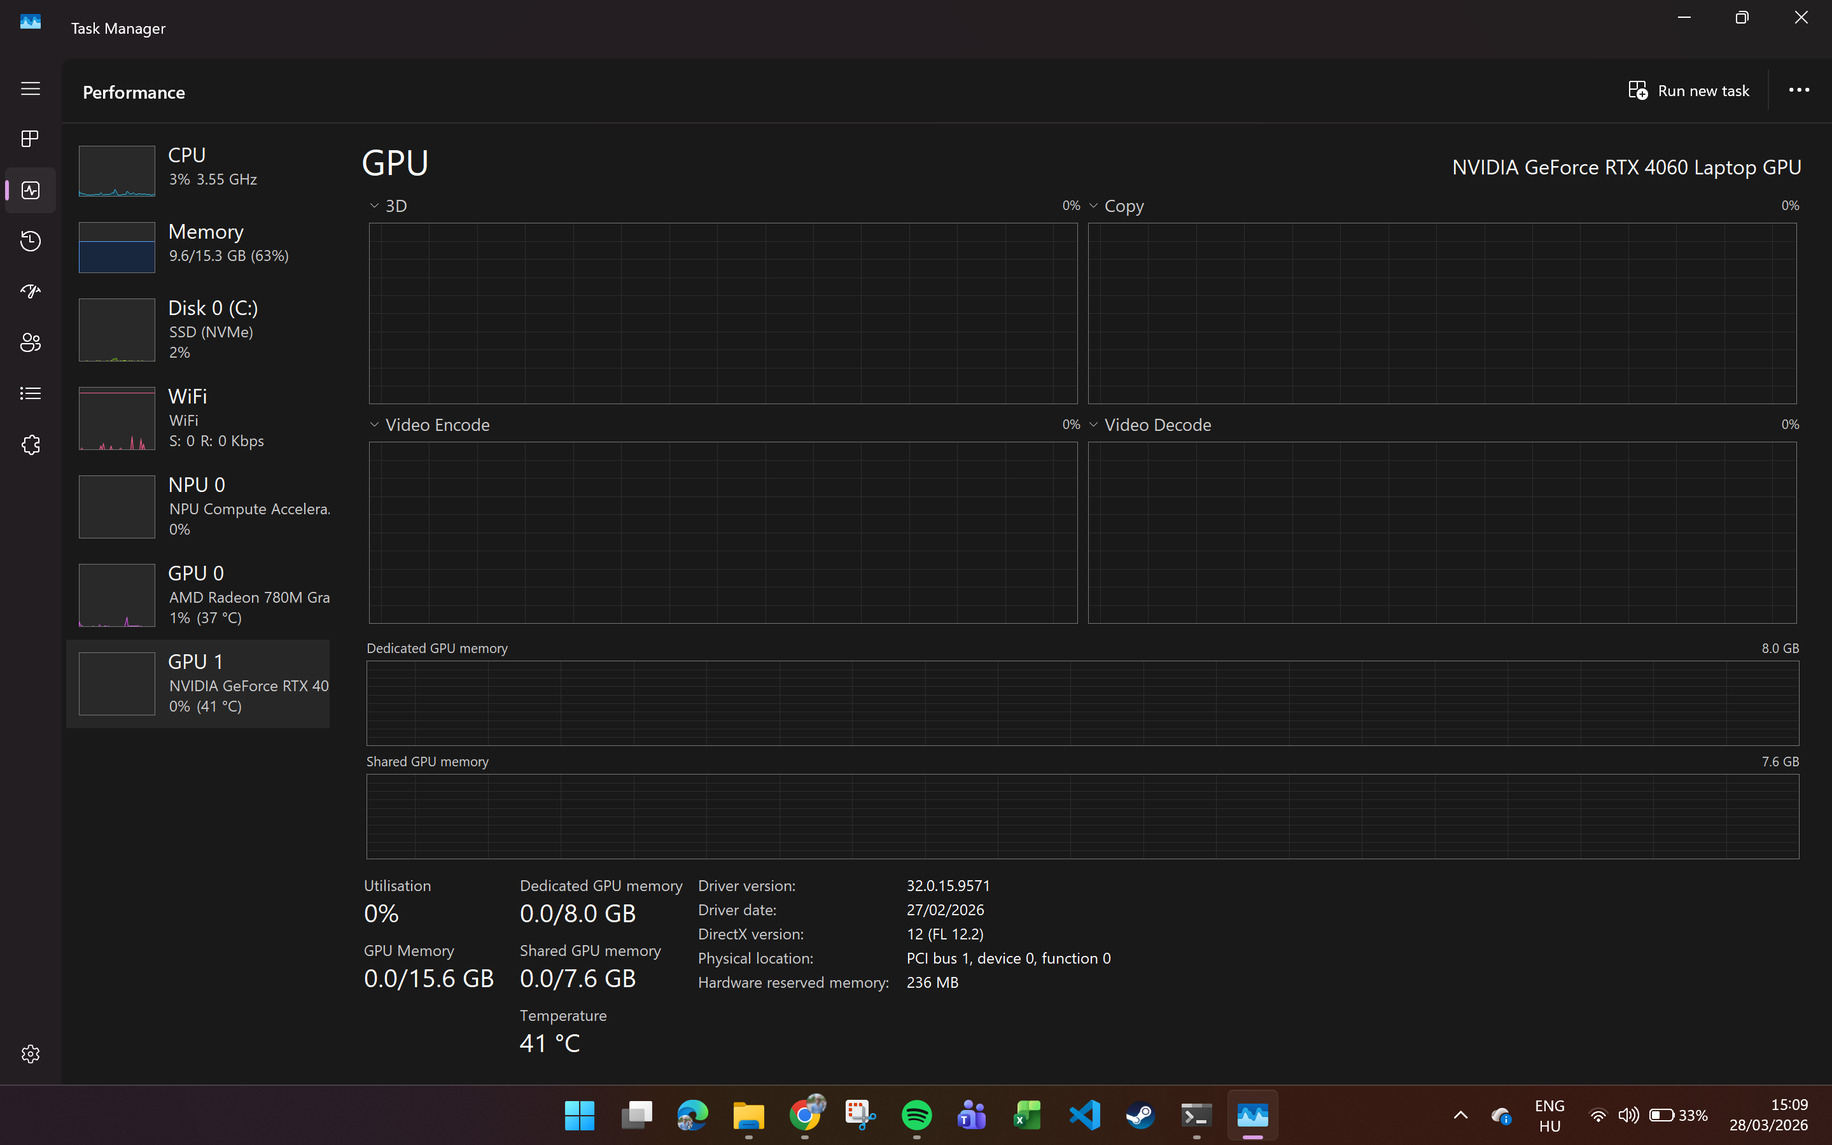This screenshot has width=1832, height=1145.
Task: Click the PCI bus 1 physical location
Action: click(x=1008, y=958)
